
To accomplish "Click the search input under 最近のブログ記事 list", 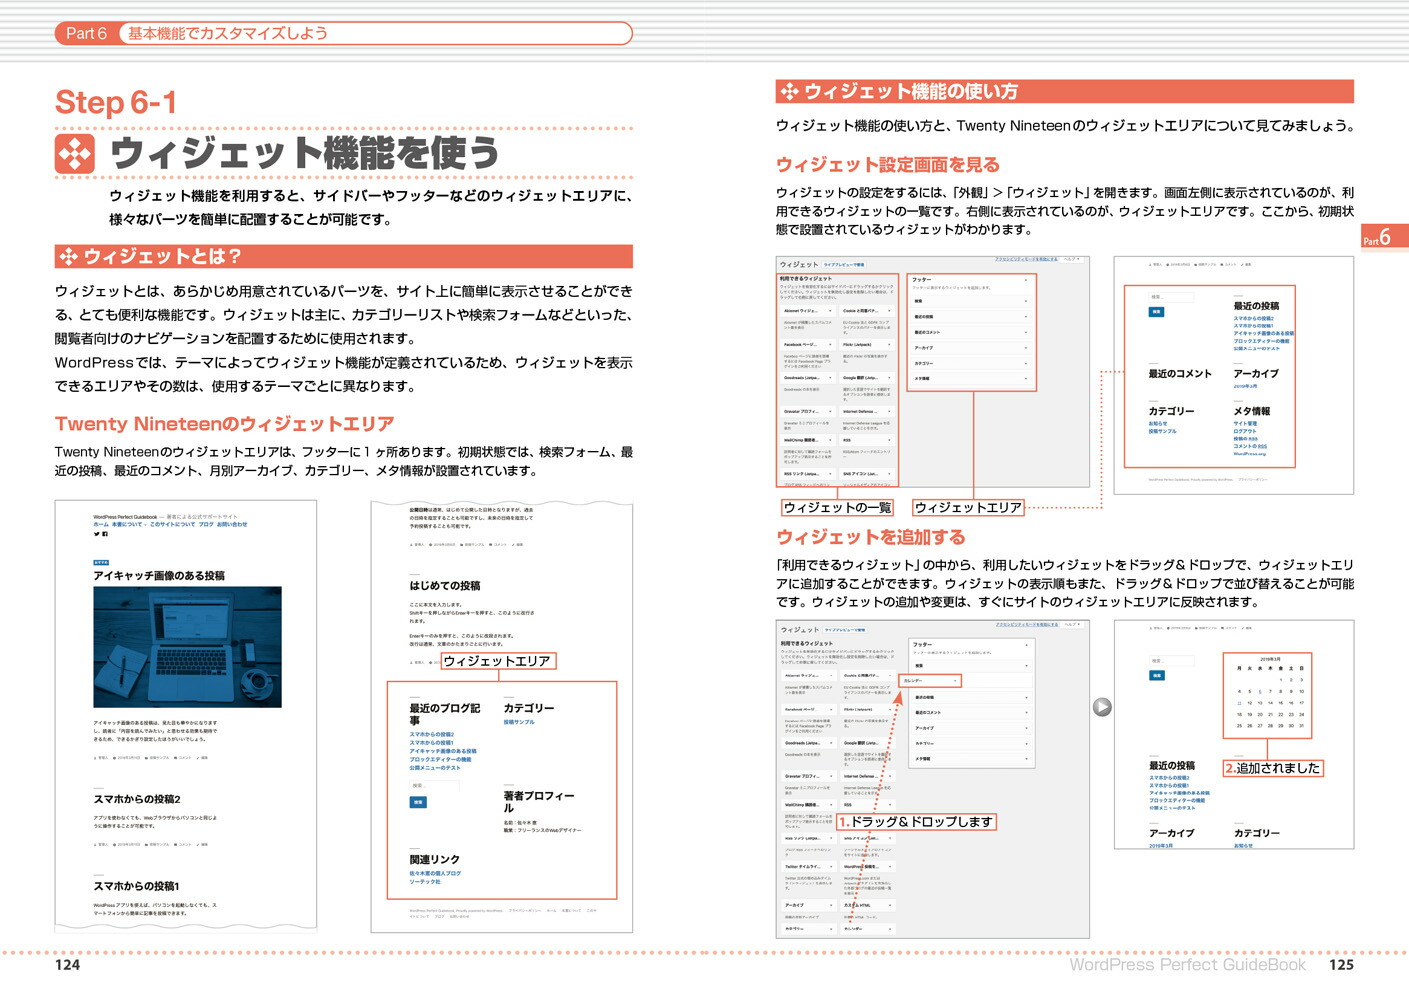I will [x=434, y=787].
